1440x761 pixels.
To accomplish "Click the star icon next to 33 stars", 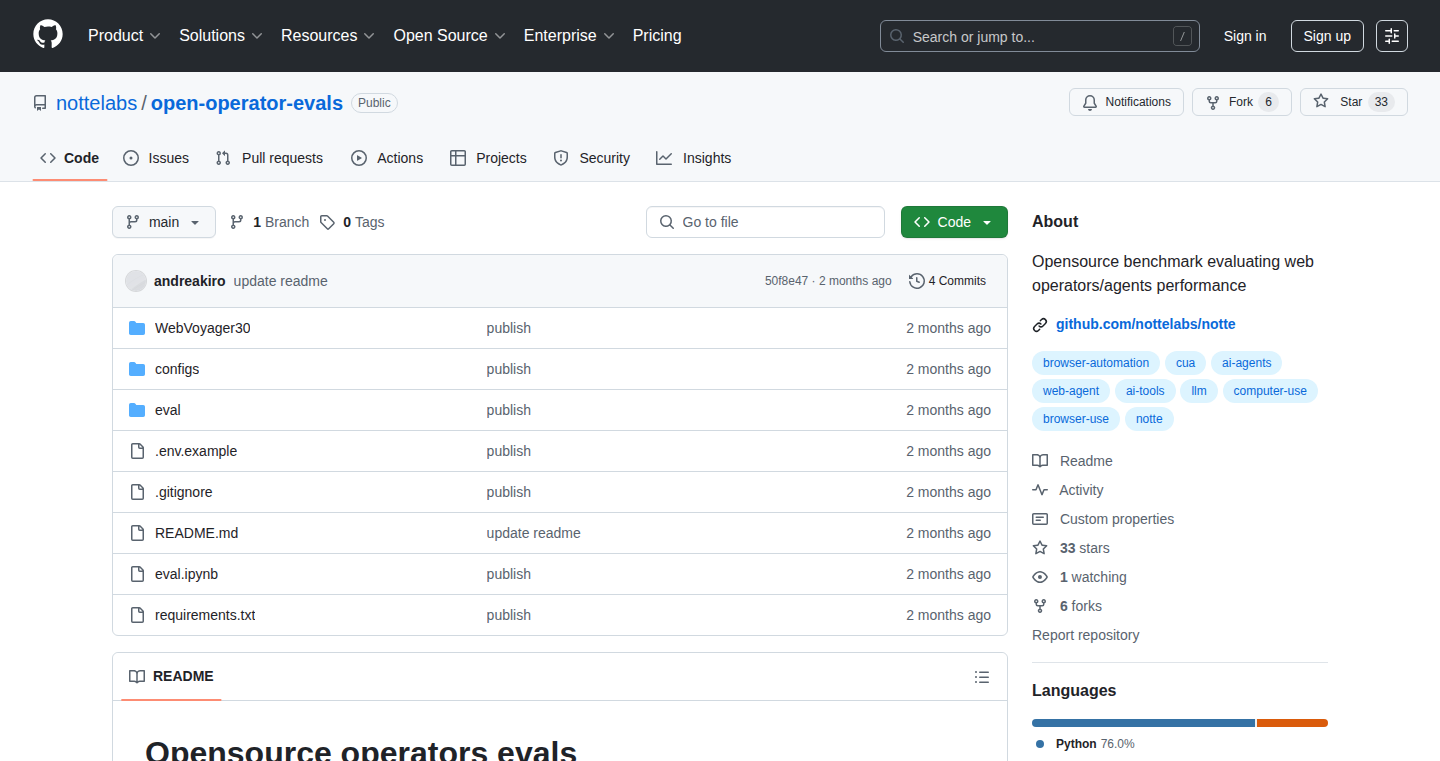I will click(x=1040, y=548).
